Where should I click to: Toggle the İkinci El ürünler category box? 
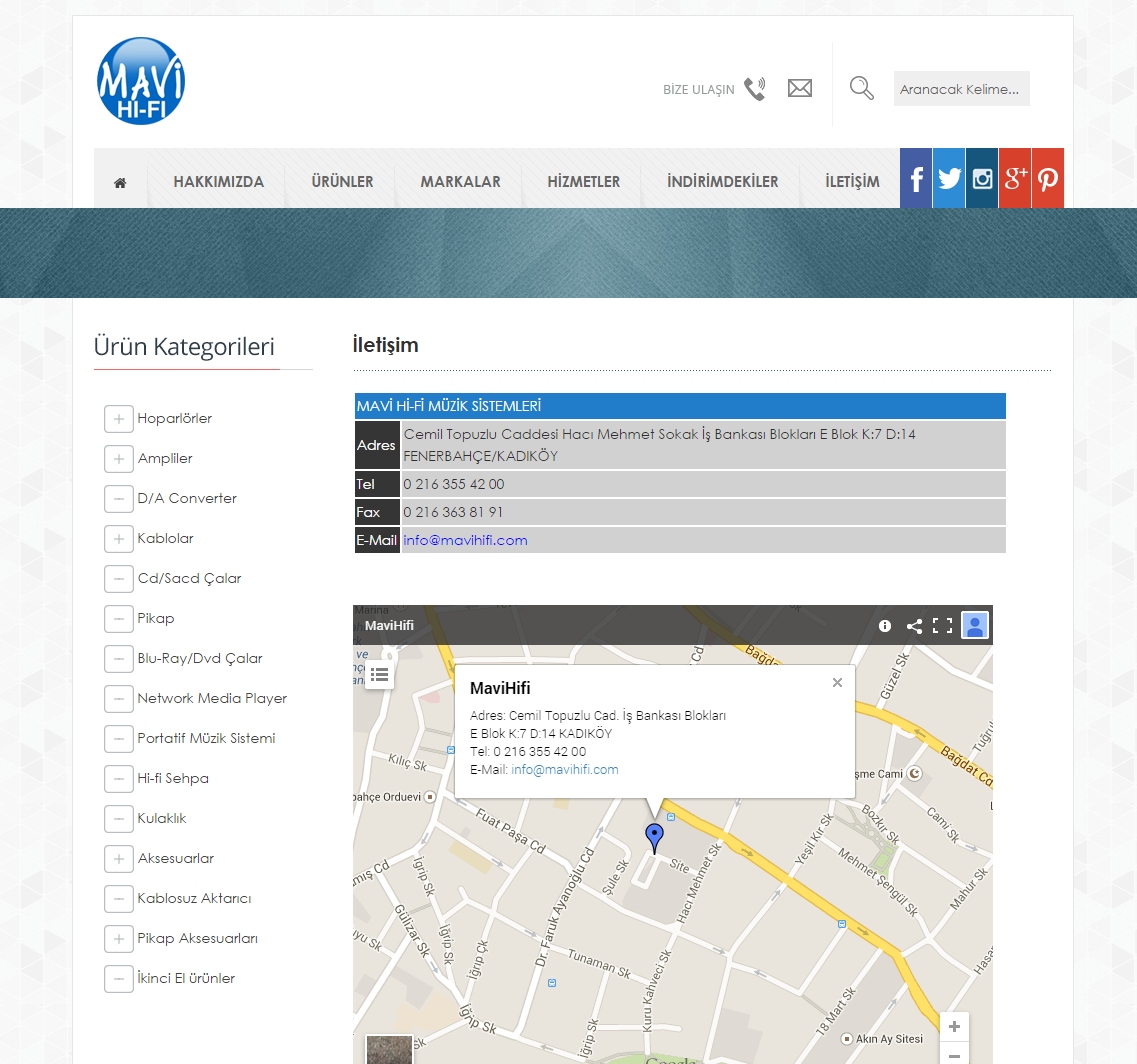click(x=119, y=978)
